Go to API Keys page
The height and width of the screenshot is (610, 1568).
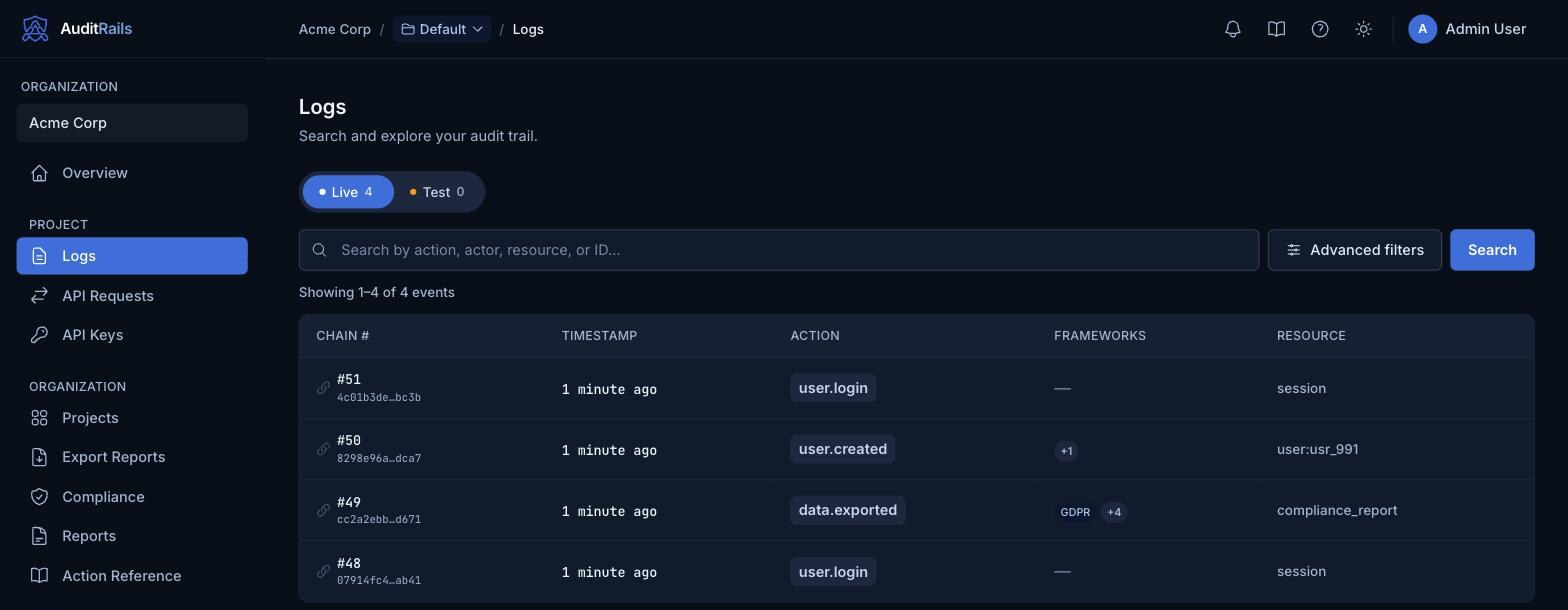(x=132, y=335)
